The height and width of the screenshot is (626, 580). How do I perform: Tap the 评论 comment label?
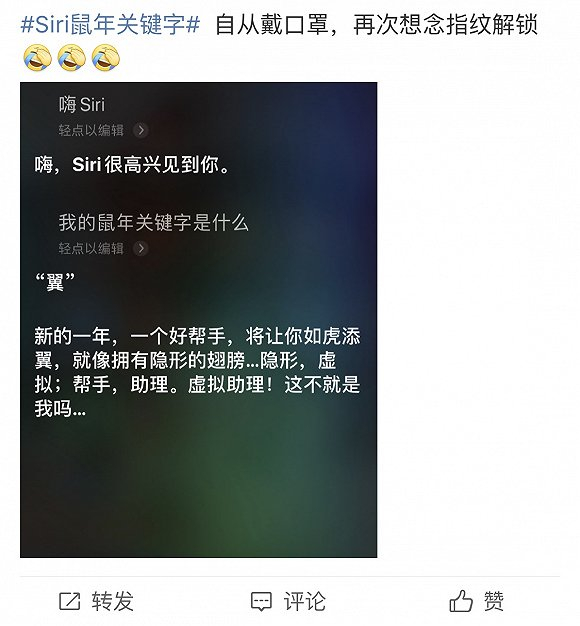pyautogui.click(x=305, y=601)
